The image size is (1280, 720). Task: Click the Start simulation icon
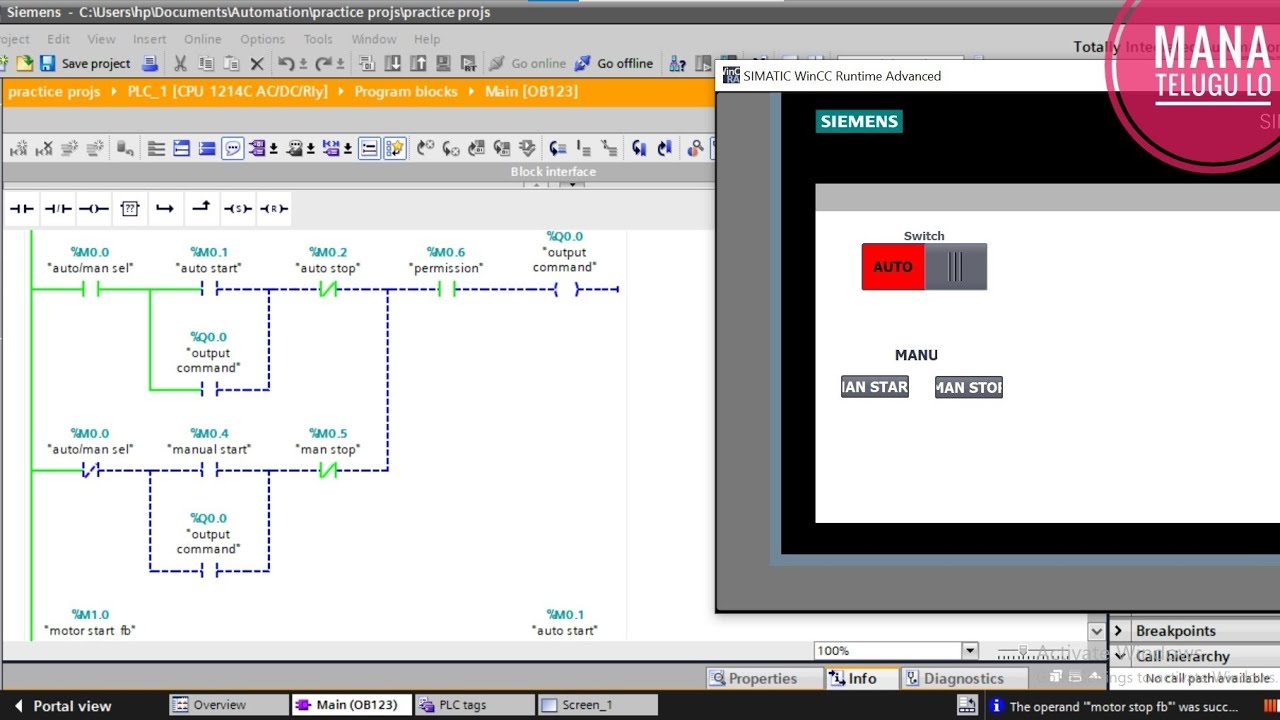click(x=444, y=63)
